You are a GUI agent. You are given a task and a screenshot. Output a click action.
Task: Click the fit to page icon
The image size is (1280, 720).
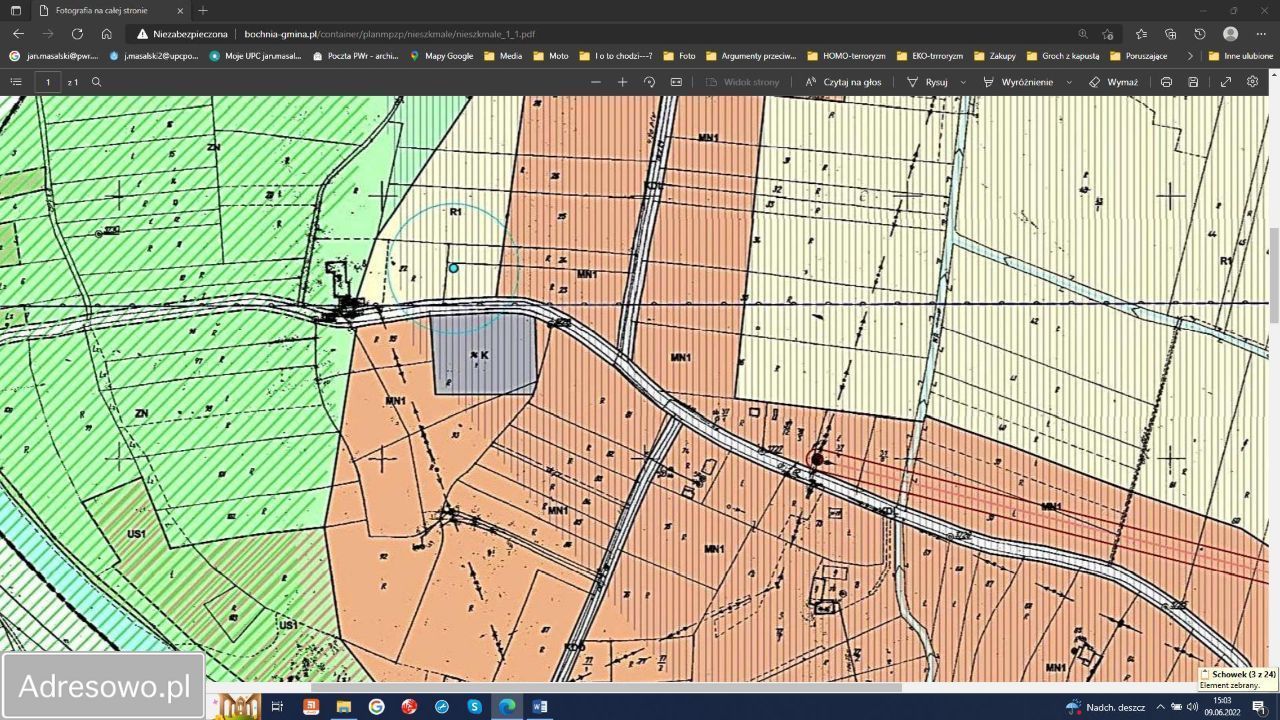pyautogui.click(x=676, y=82)
